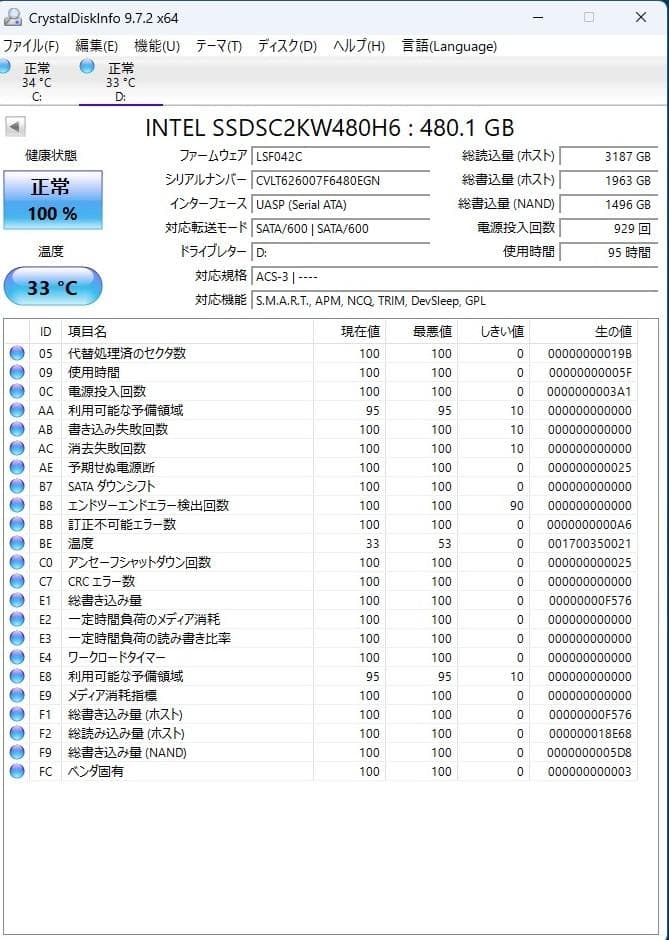Click the しきい値 column header
669x940 pixels.
point(493,332)
